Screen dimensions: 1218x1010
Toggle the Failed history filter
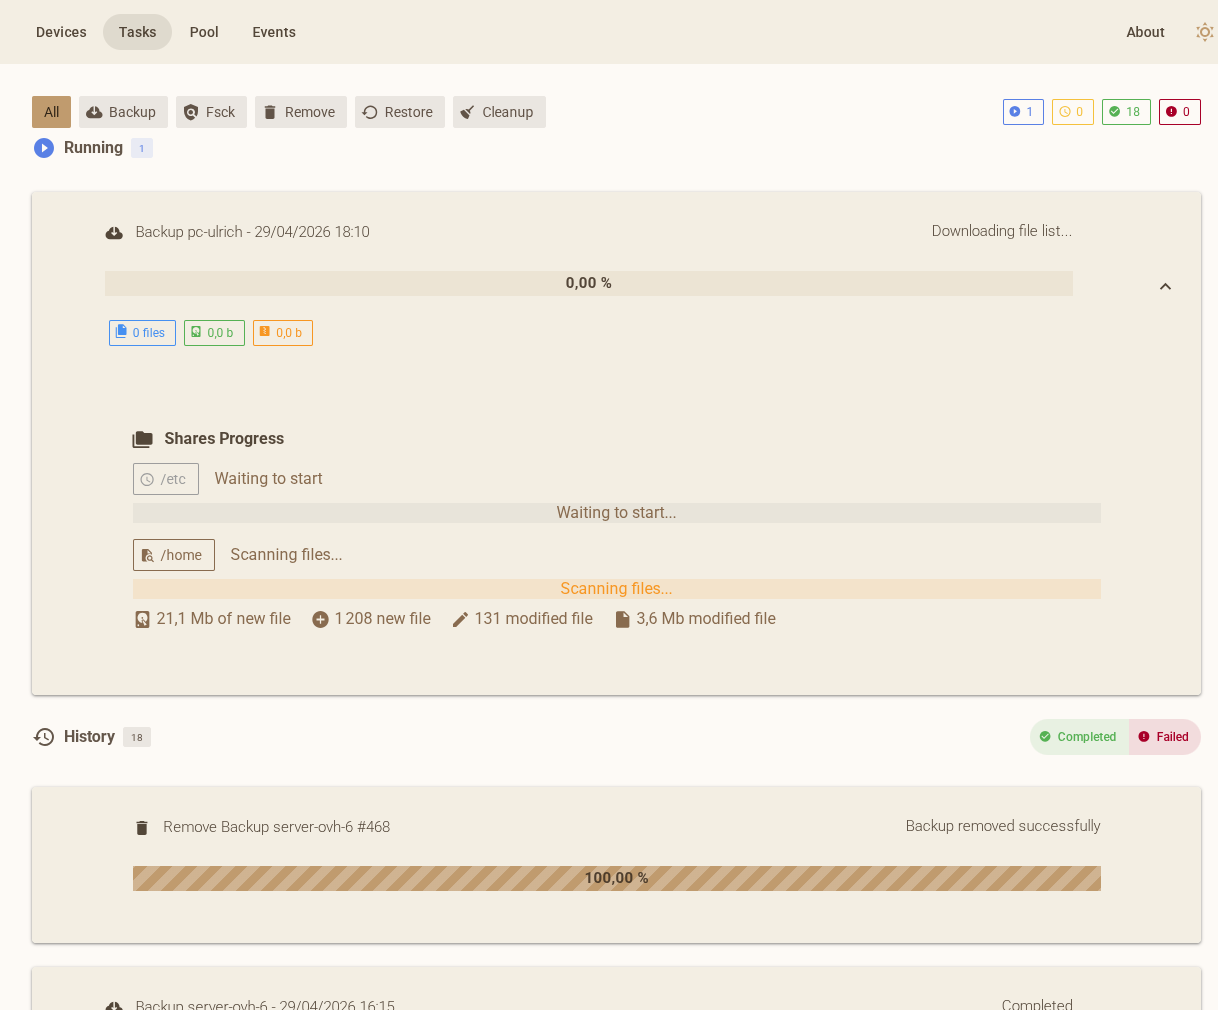1164,737
